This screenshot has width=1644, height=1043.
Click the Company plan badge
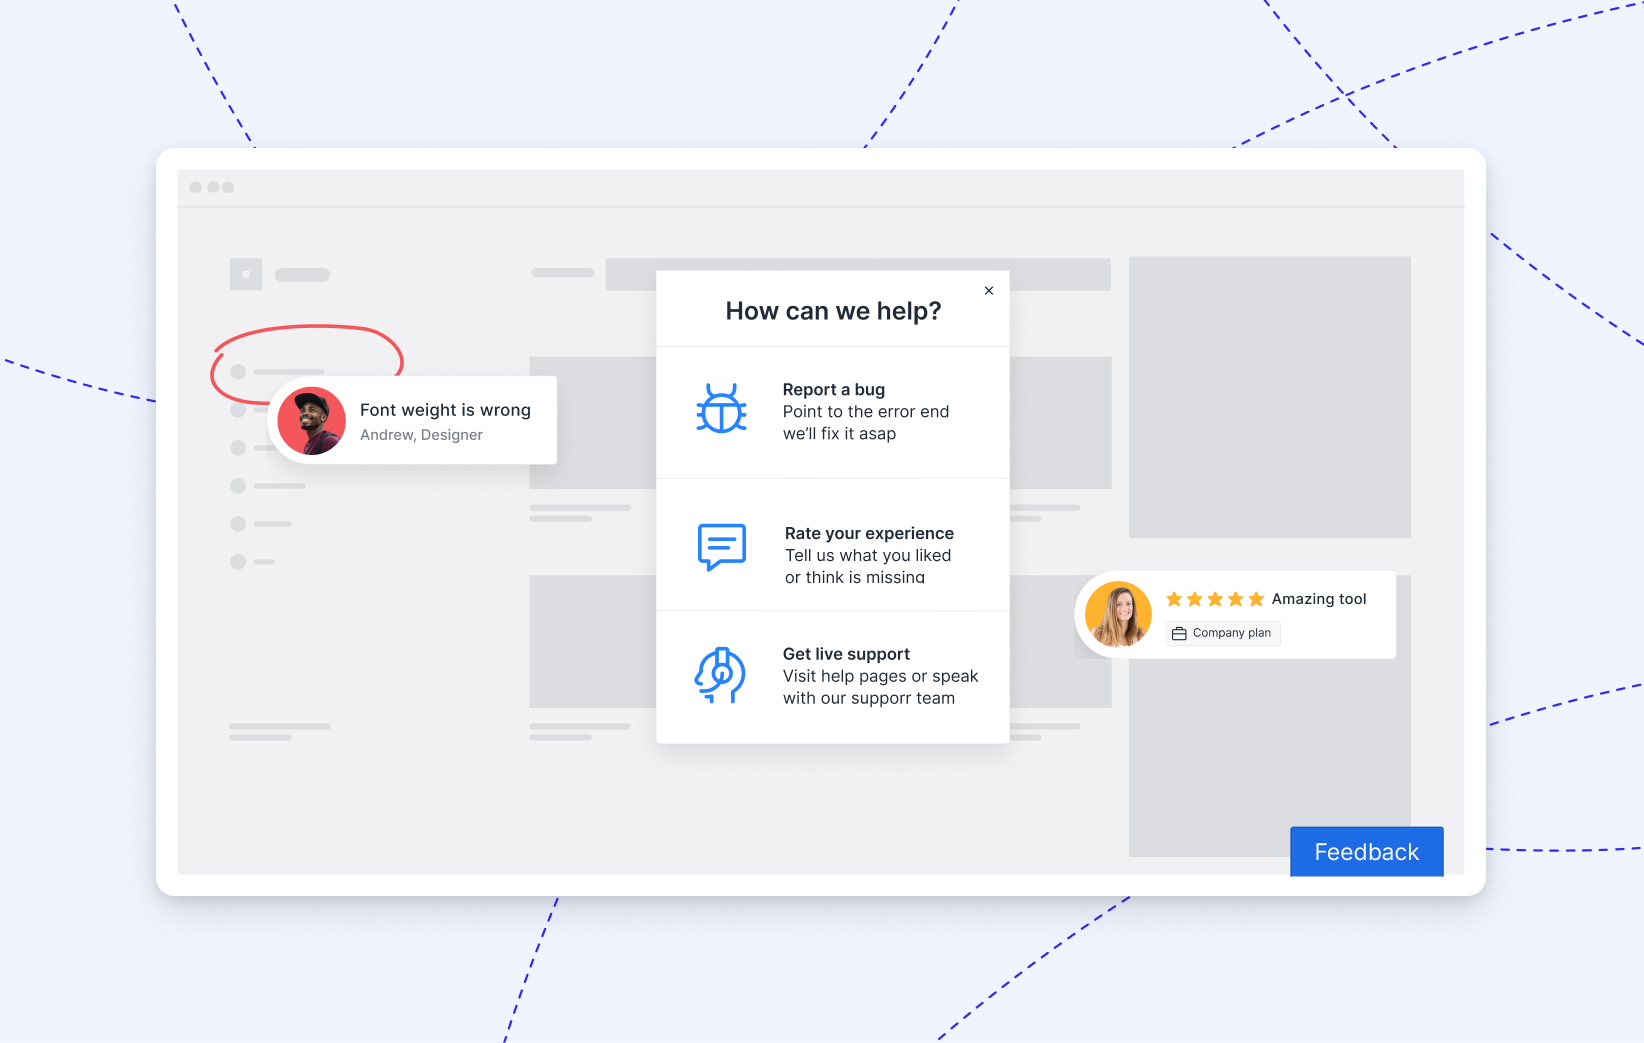click(1222, 633)
